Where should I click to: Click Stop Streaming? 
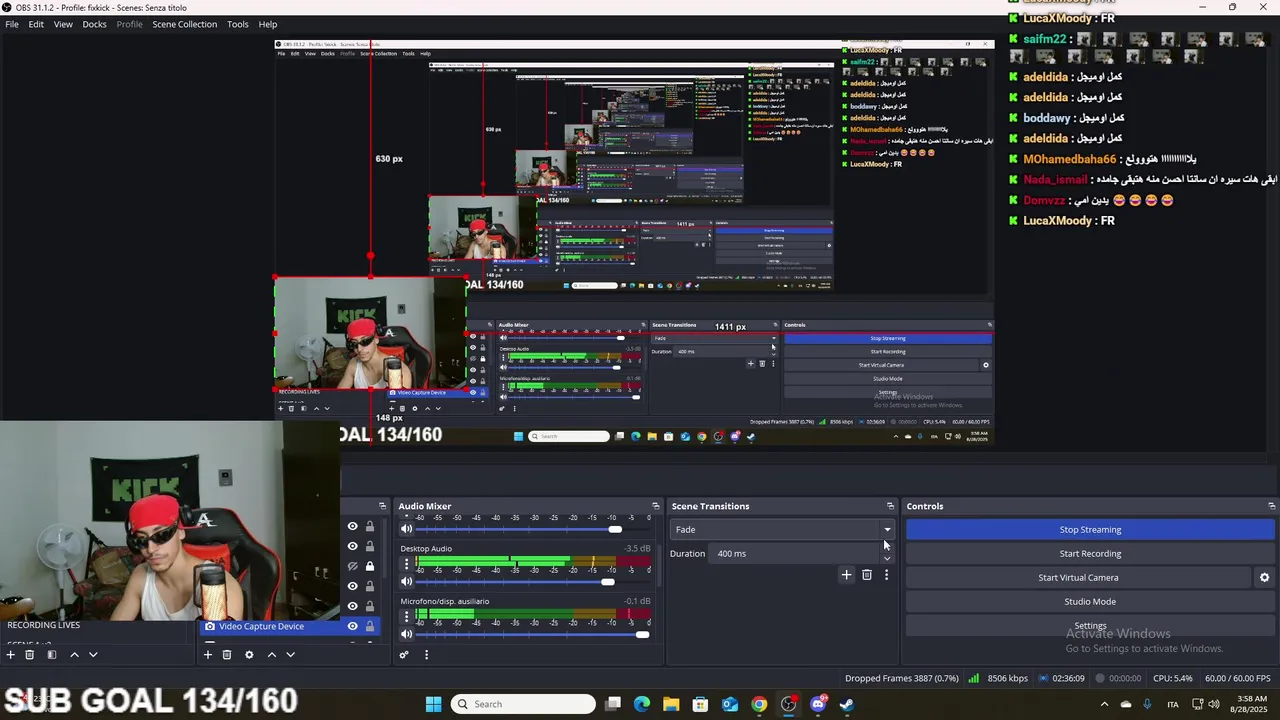[1090, 529]
